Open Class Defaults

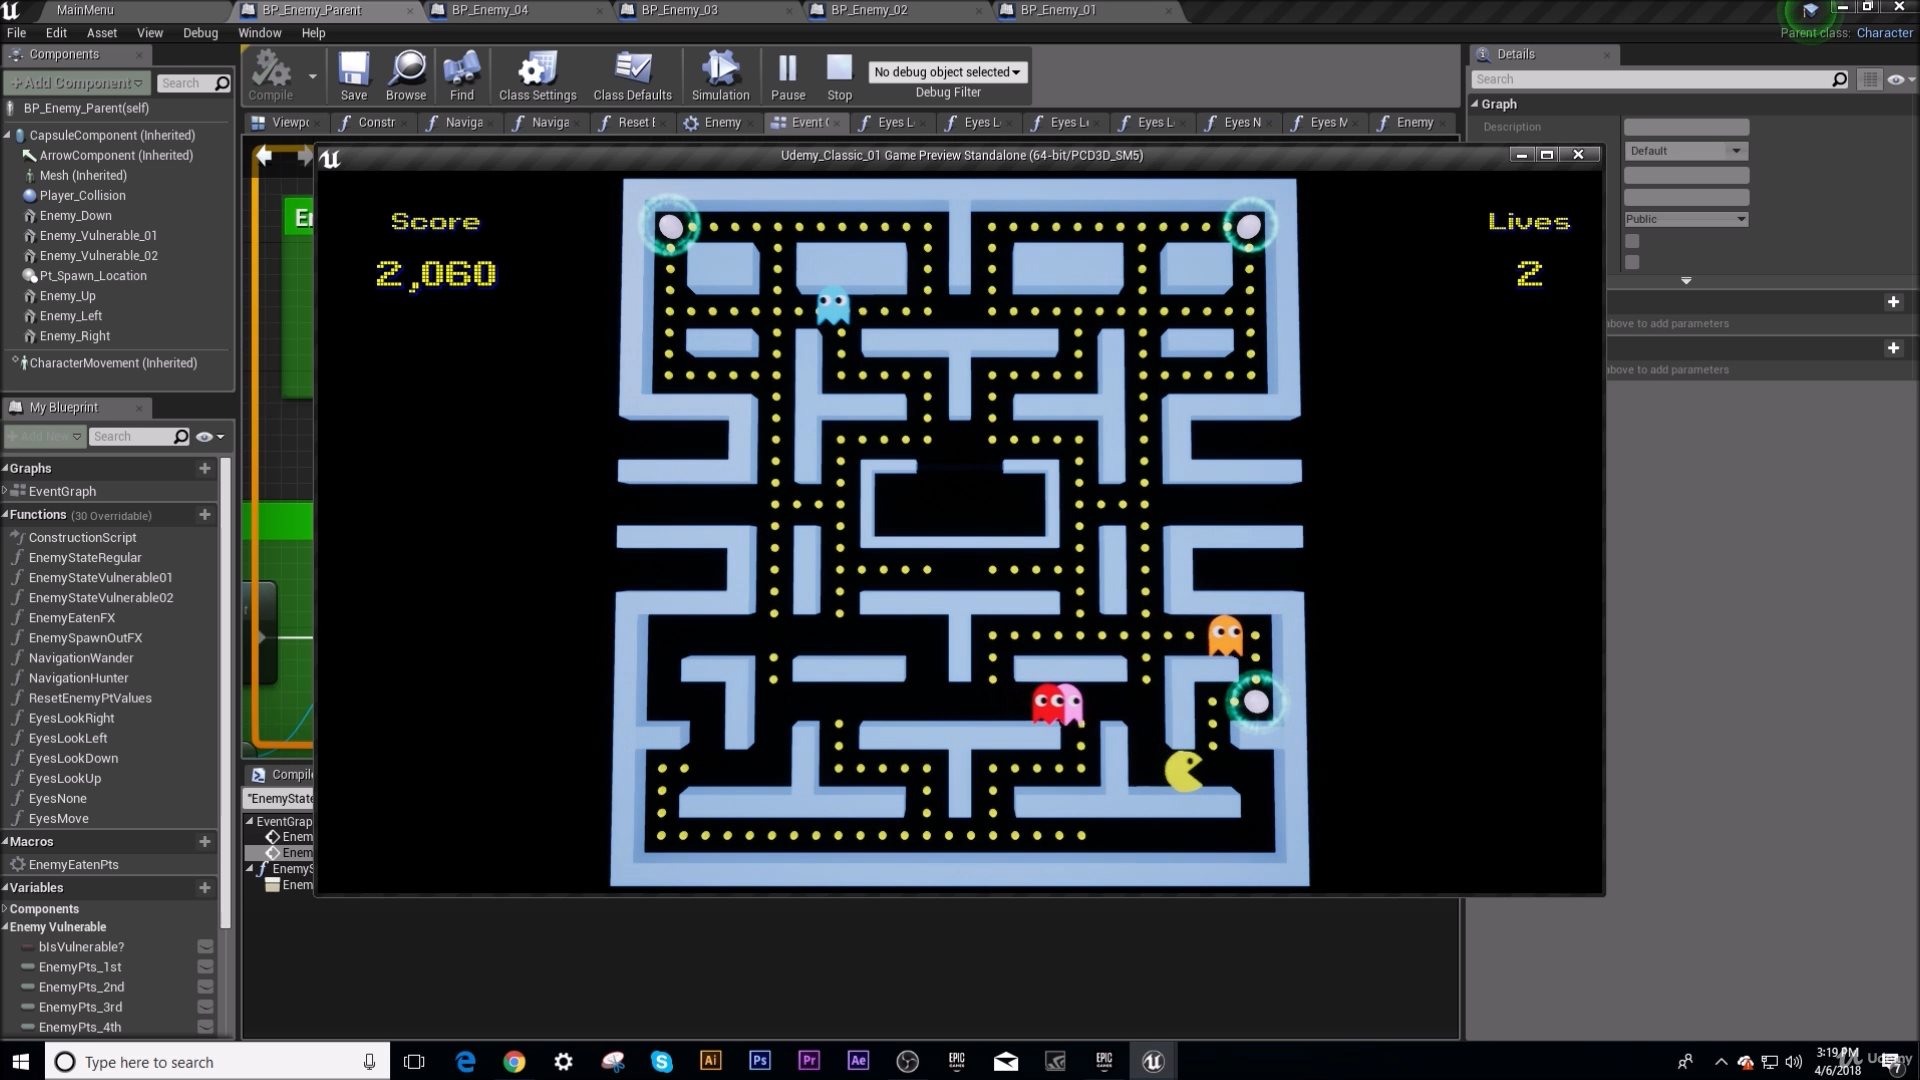pos(632,76)
